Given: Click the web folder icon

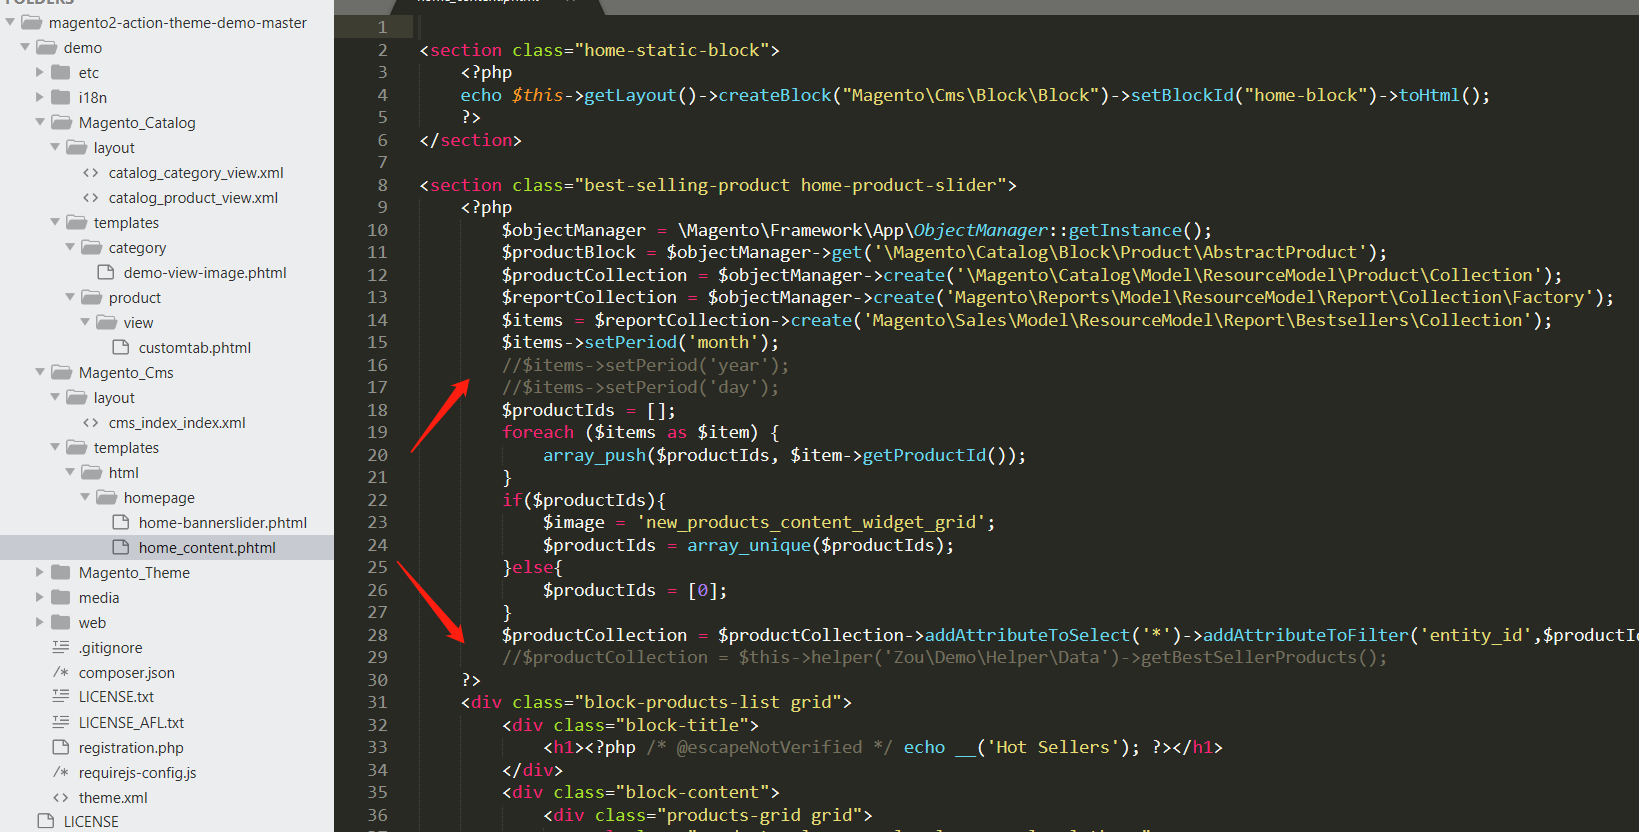Looking at the screenshot, I should (x=61, y=622).
